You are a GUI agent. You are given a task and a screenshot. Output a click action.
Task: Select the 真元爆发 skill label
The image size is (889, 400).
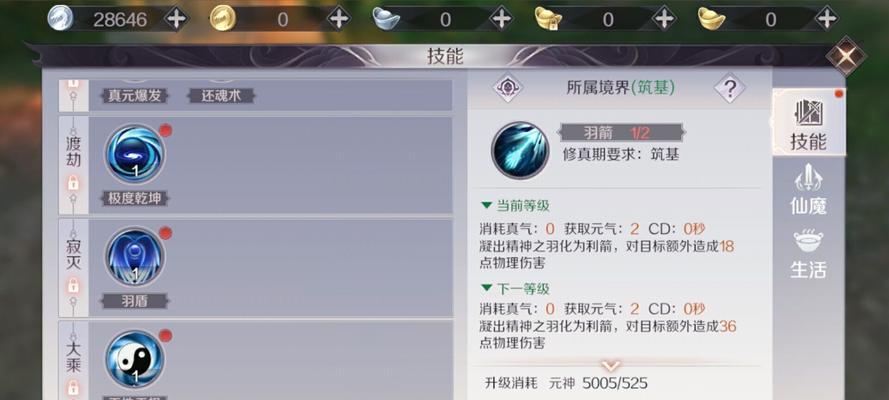tap(134, 96)
